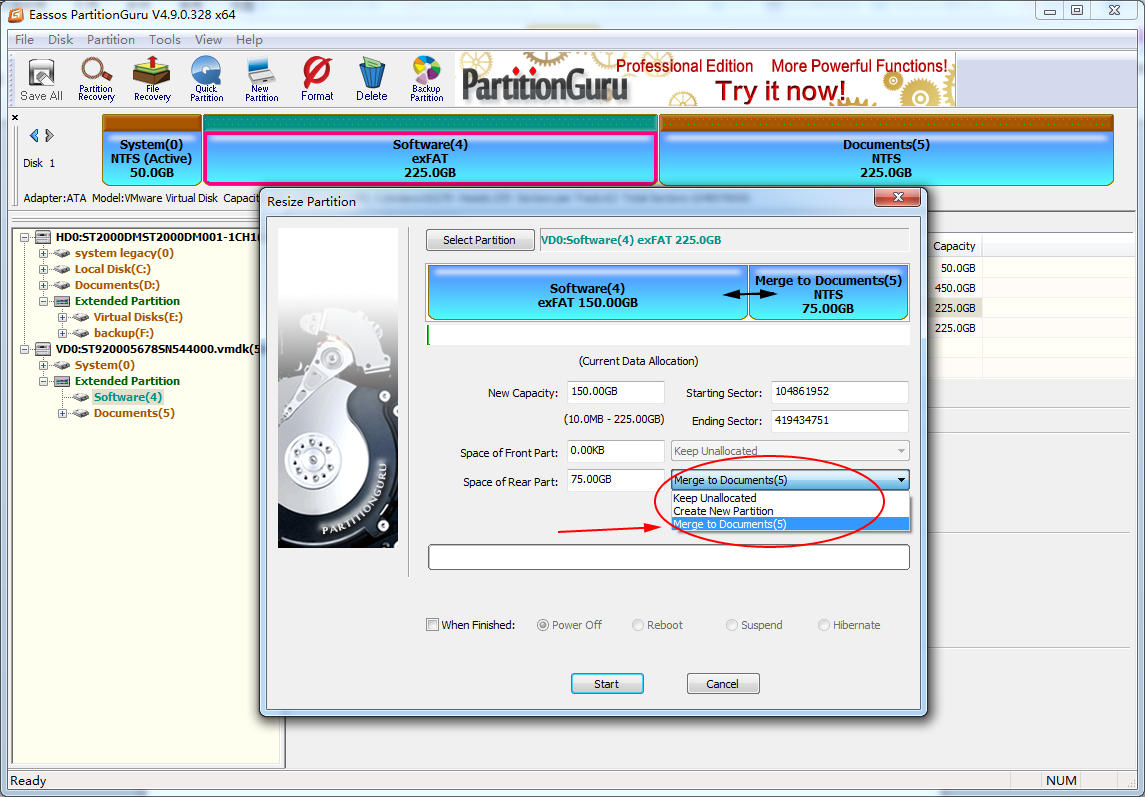Select the Reboot radio button
Image resolution: width=1145 pixels, height=797 pixels.
point(637,625)
